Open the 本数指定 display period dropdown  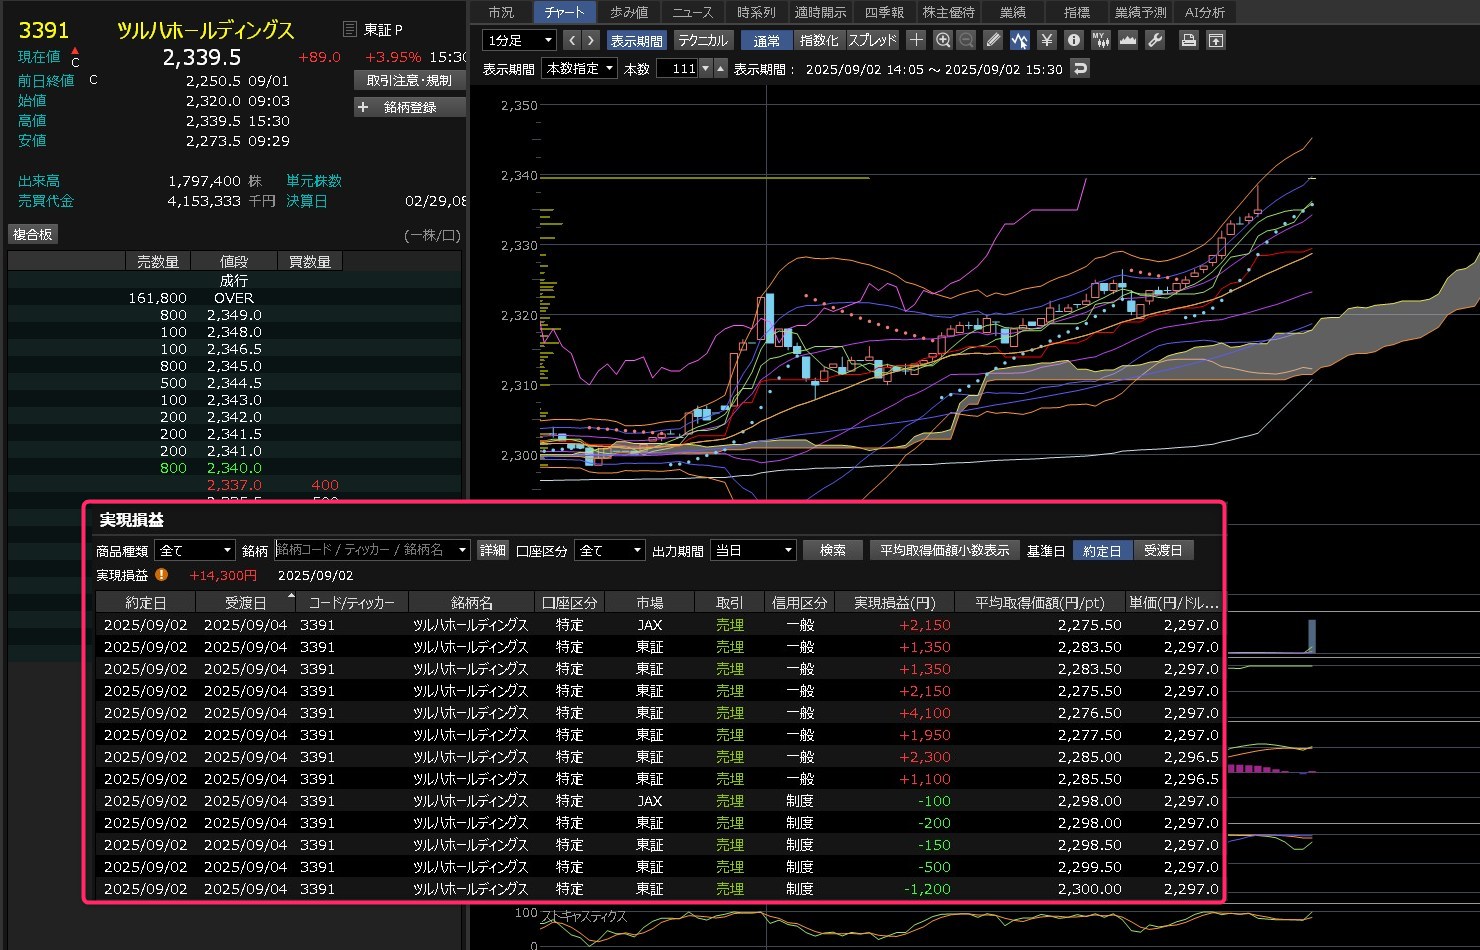click(580, 69)
